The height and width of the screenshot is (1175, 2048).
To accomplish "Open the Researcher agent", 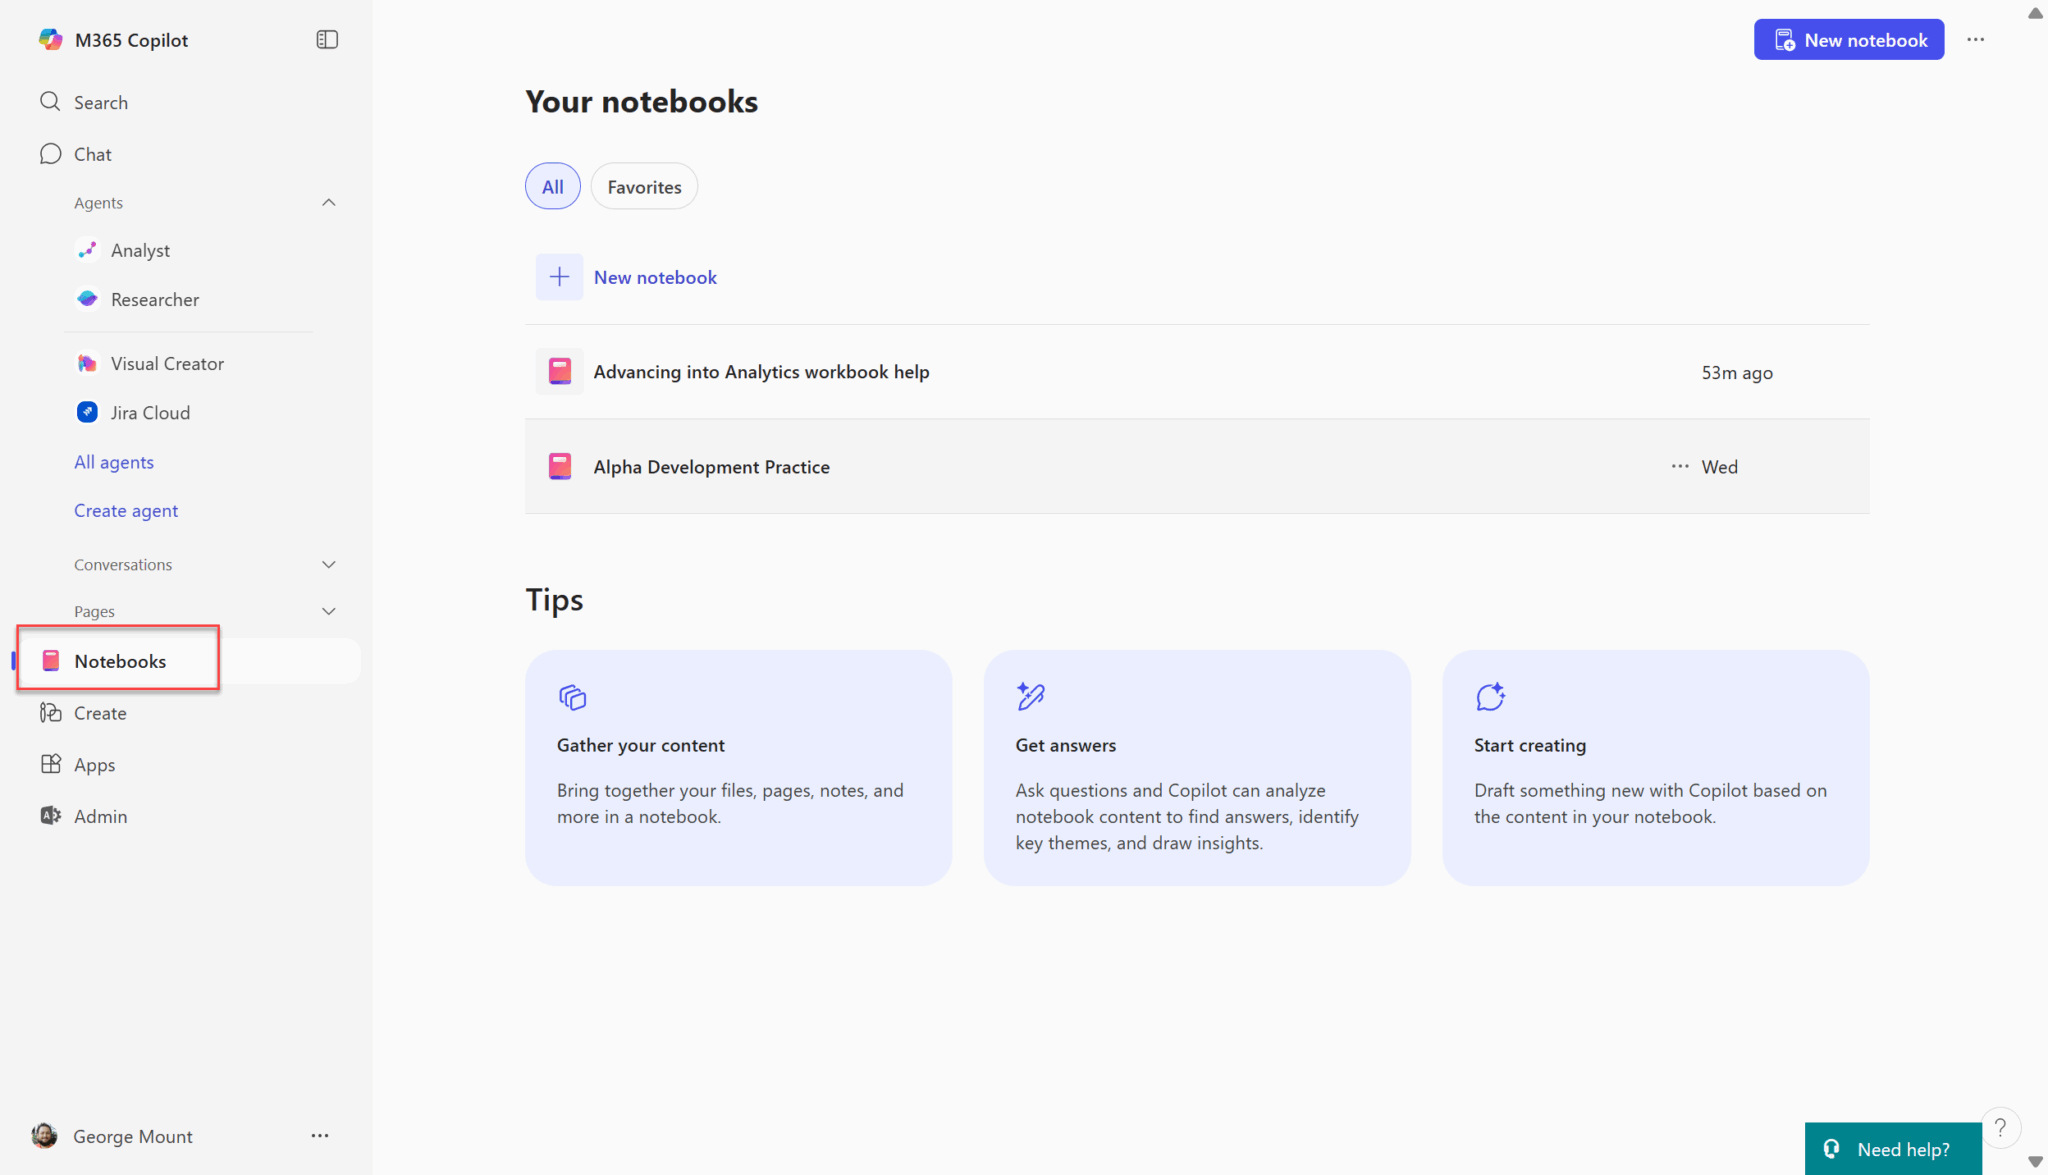I will [x=154, y=299].
